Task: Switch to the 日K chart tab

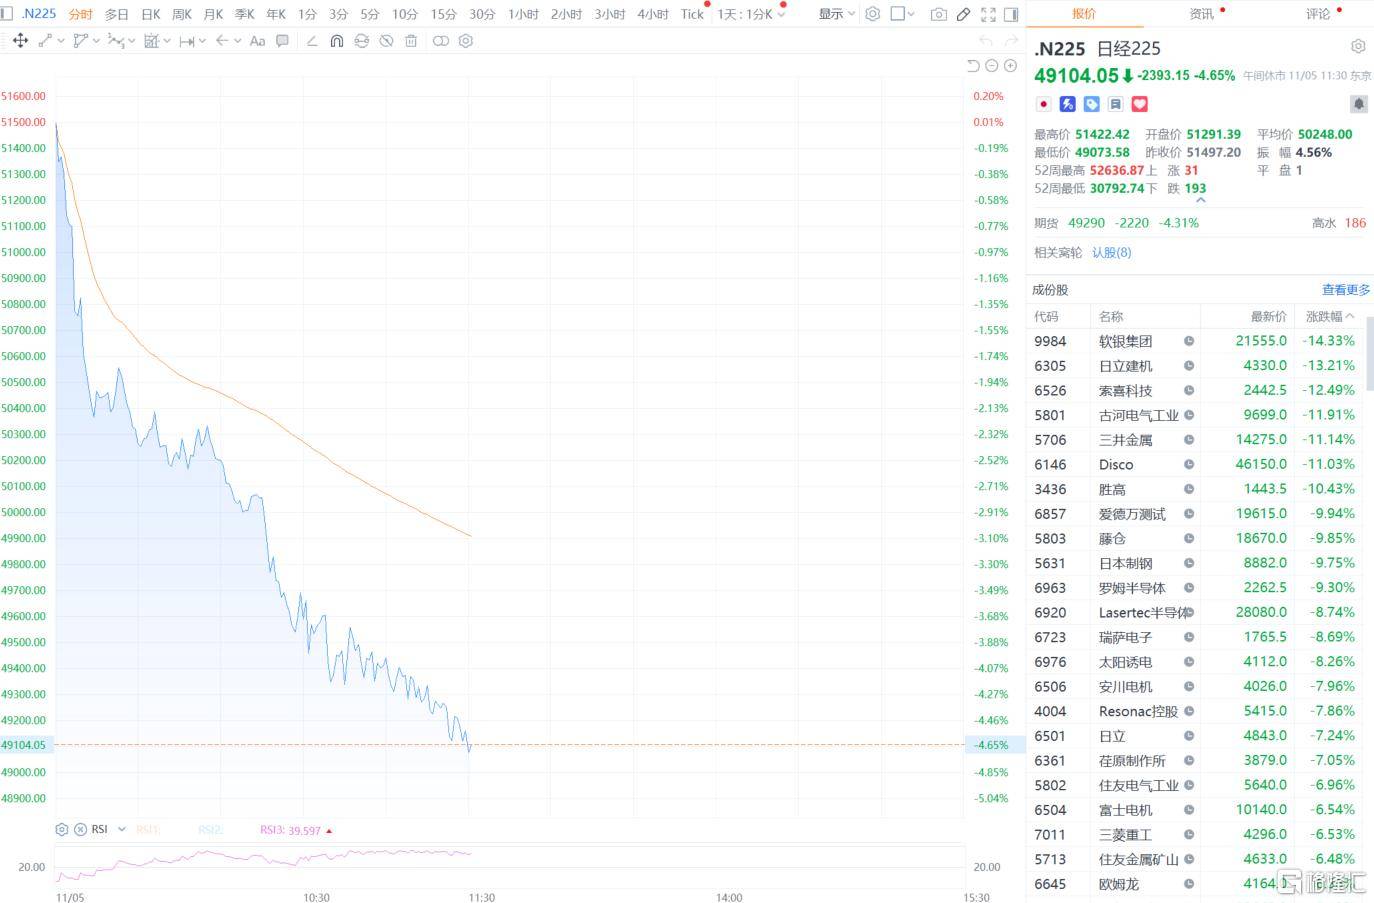Action: pos(150,14)
